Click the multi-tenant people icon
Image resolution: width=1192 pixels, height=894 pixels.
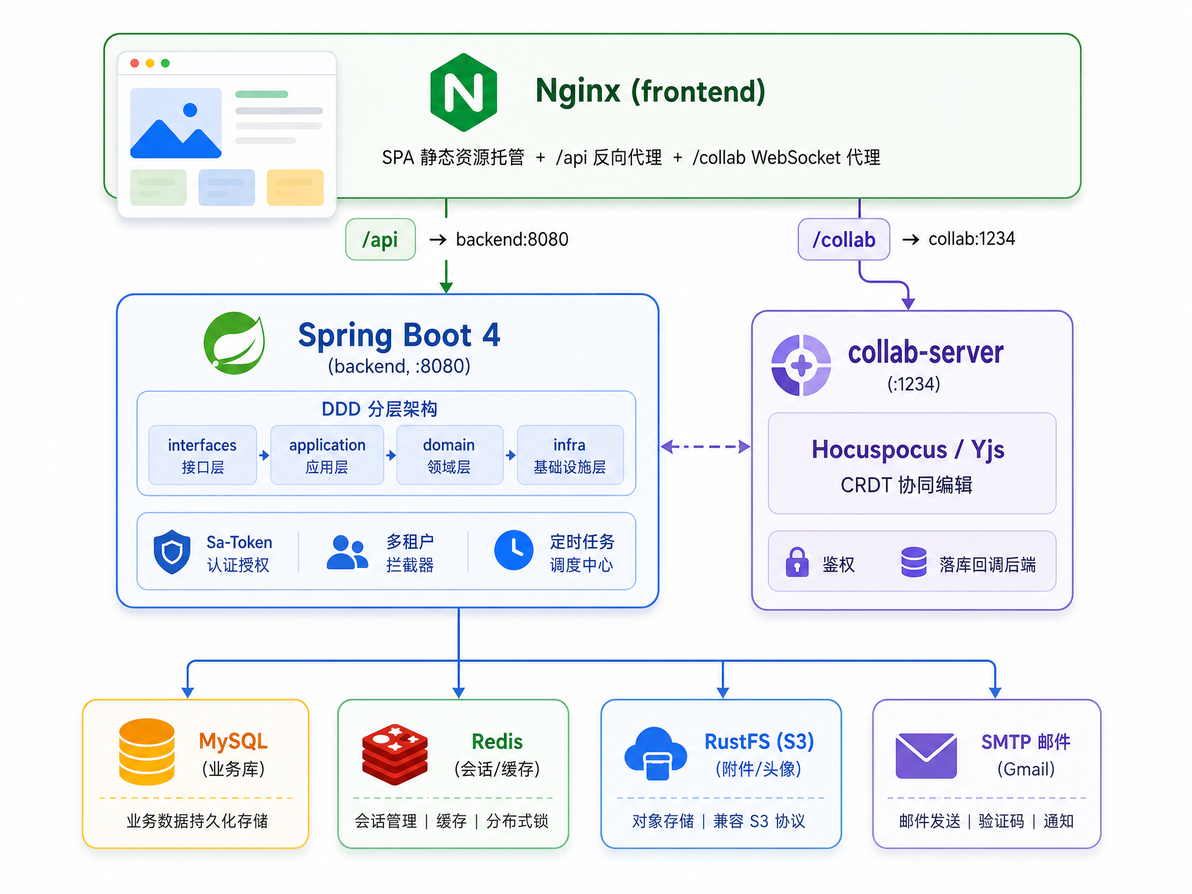[x=347, y=553]
